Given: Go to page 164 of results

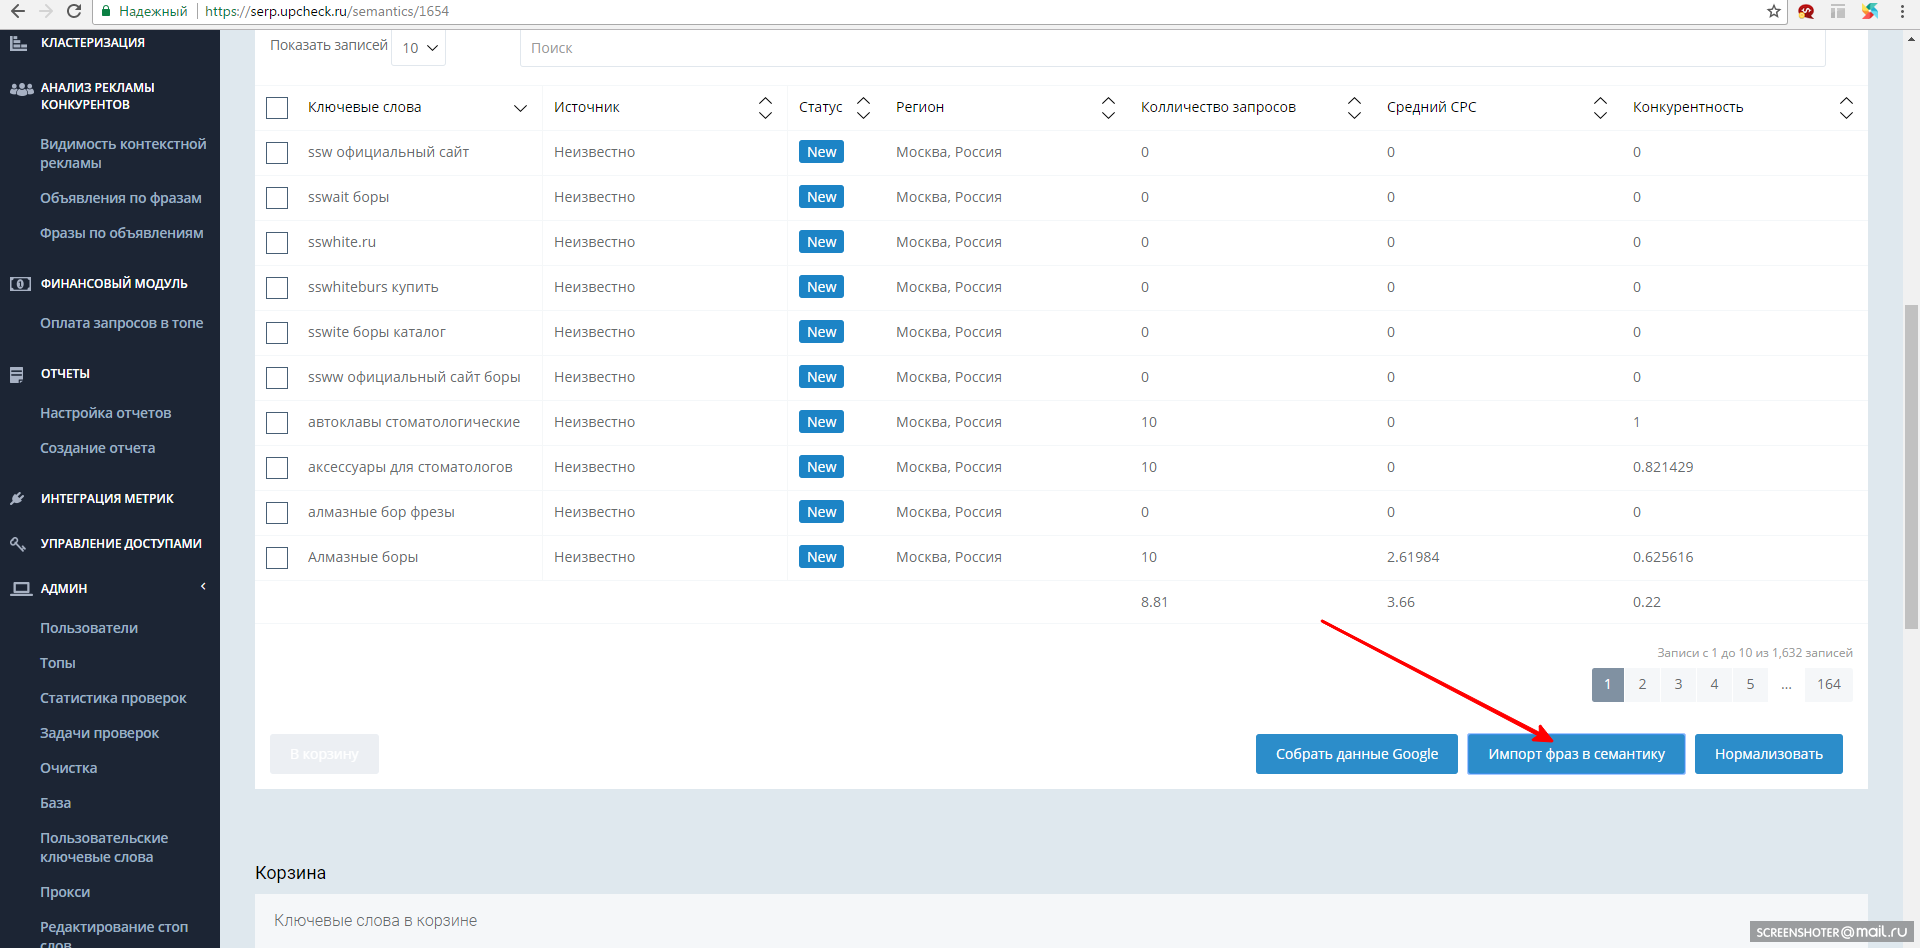Looking at the screenshot, I should pos(1829,684).
